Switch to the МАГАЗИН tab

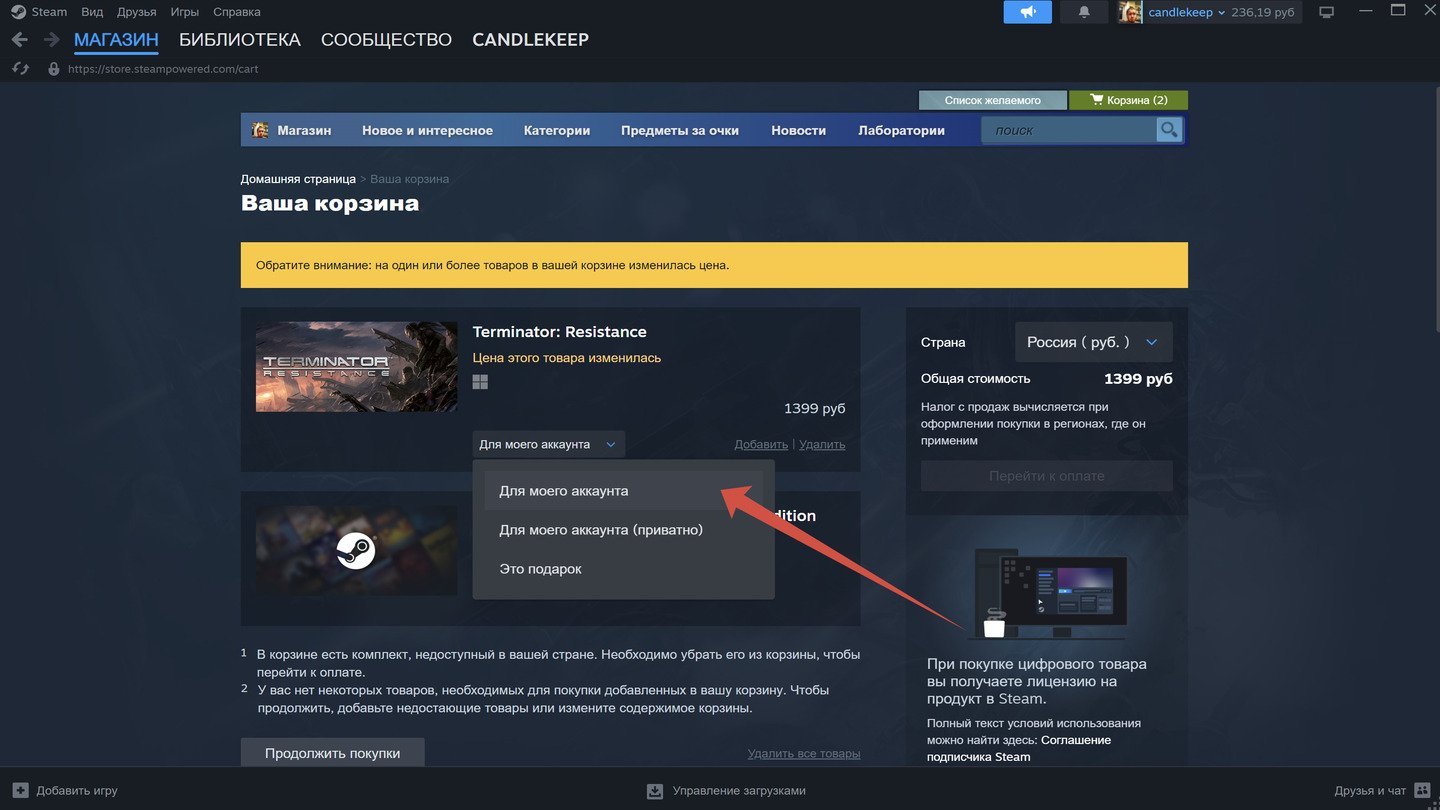pyautogui.click(x=116, y=40)
